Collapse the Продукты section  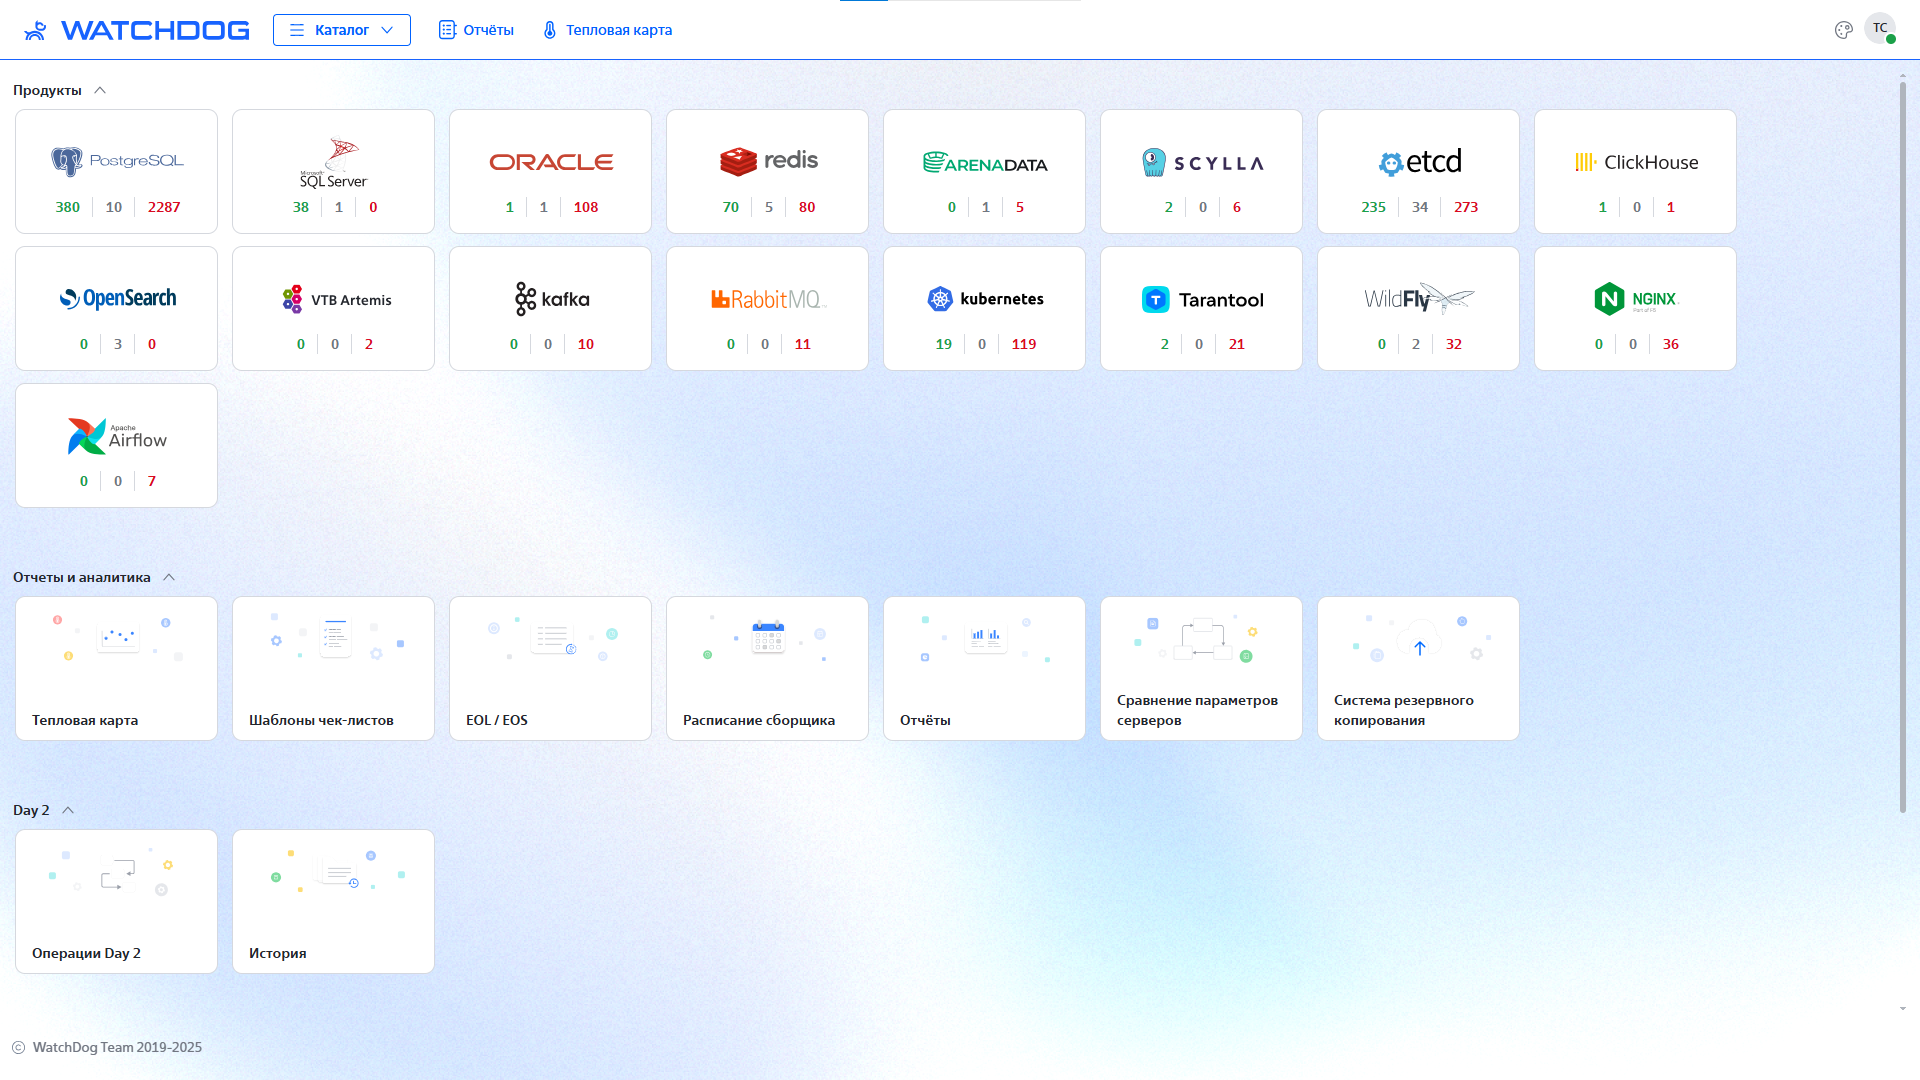click(x=100, y=90)
